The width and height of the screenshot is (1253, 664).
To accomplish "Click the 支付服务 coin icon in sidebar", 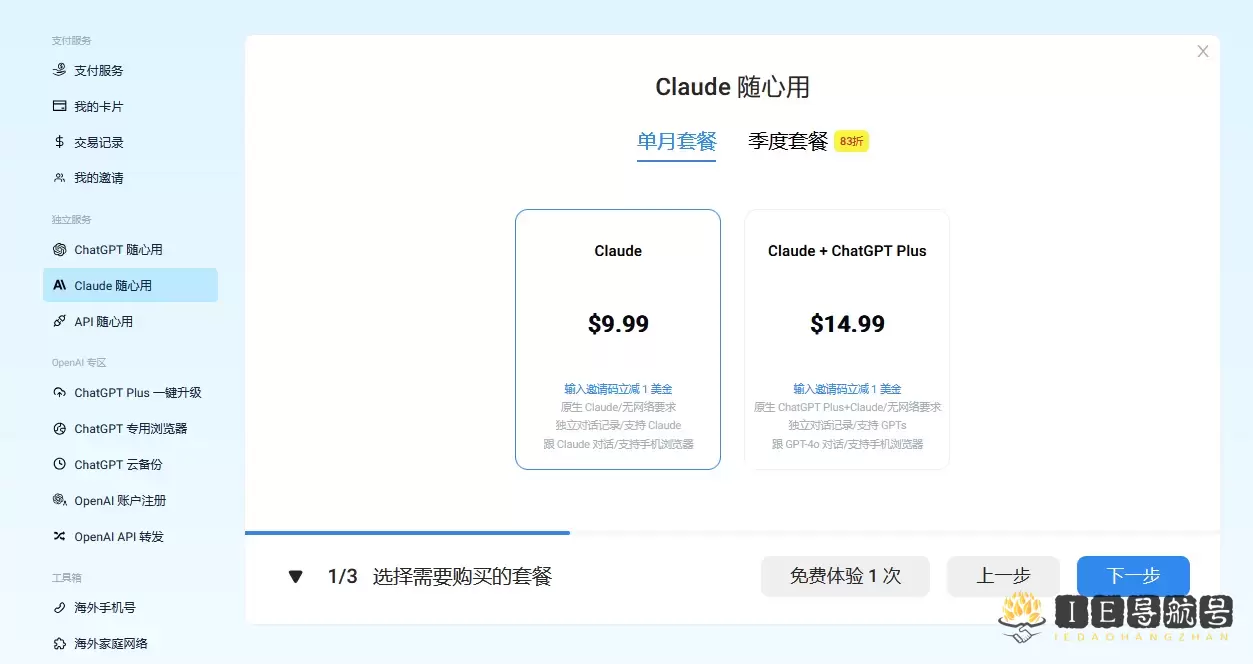I will tap(60, 70).
